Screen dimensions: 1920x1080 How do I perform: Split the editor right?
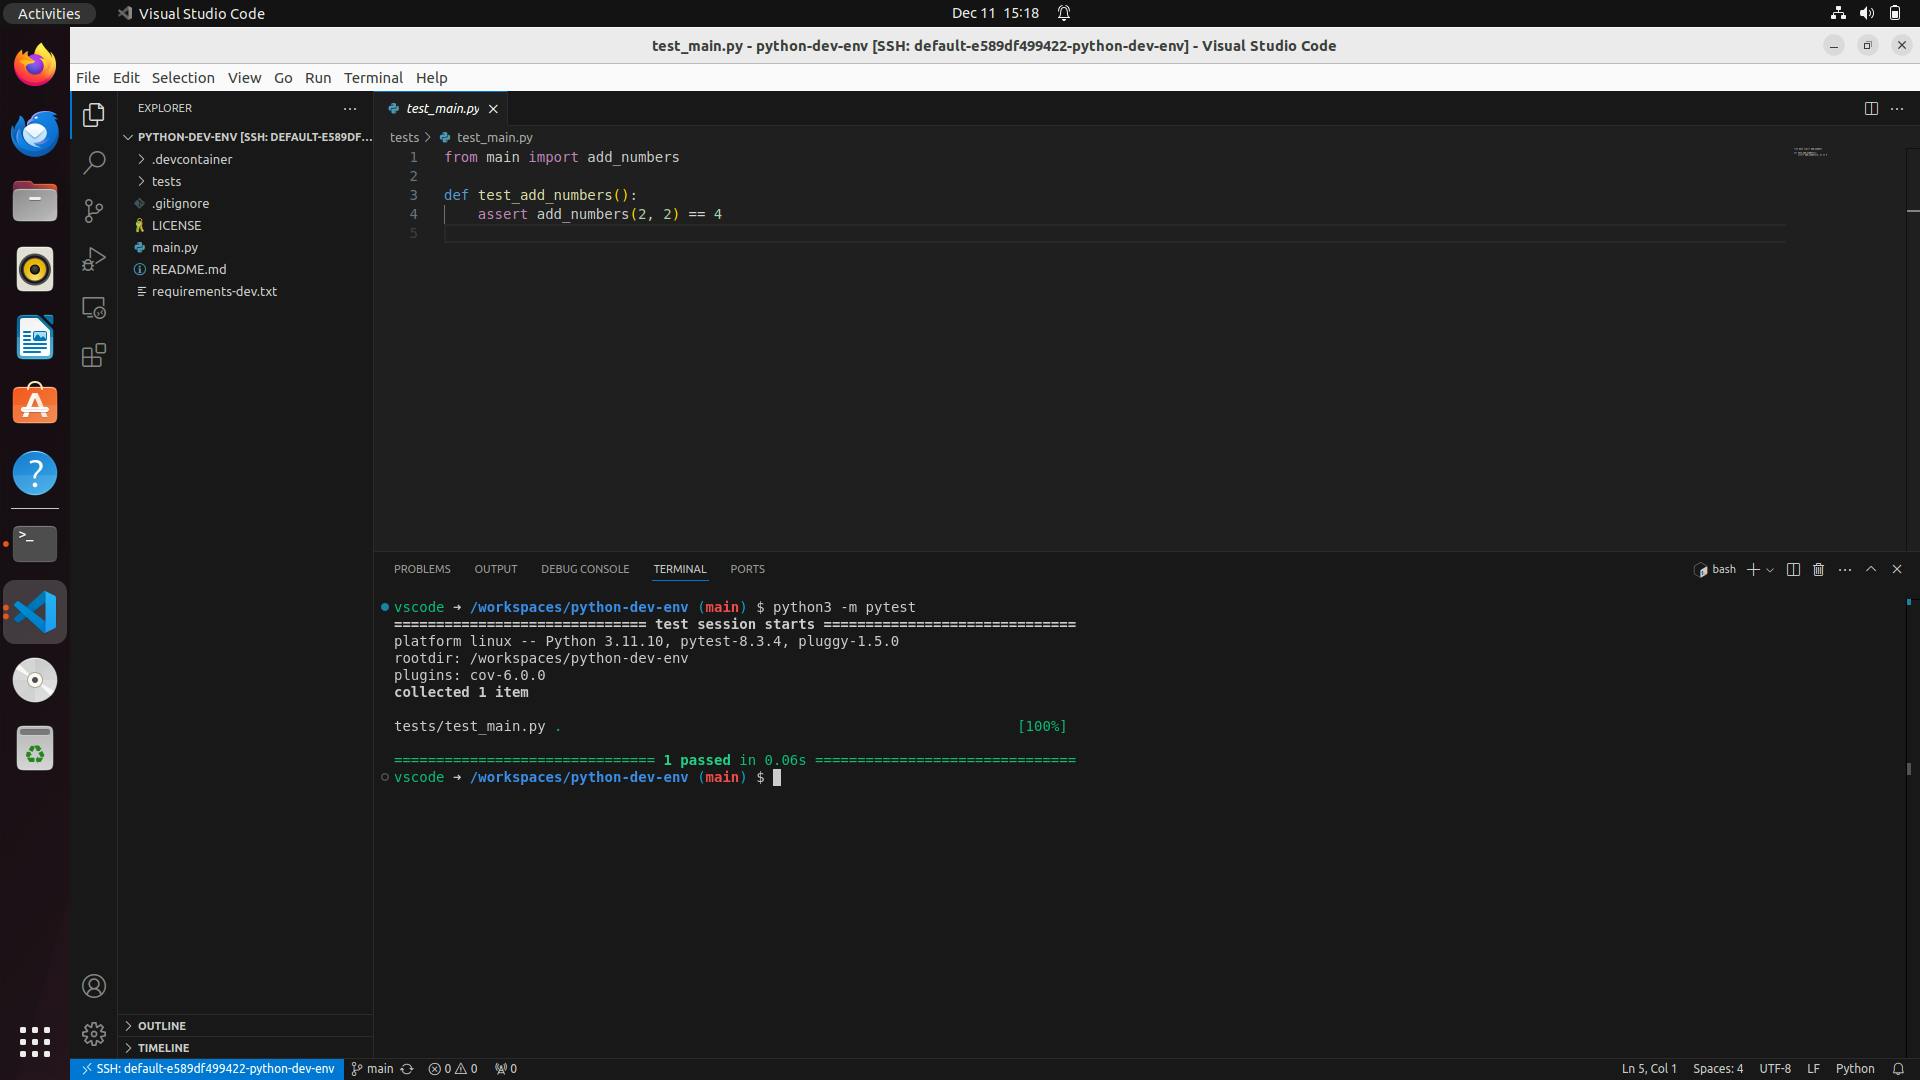1871,108
